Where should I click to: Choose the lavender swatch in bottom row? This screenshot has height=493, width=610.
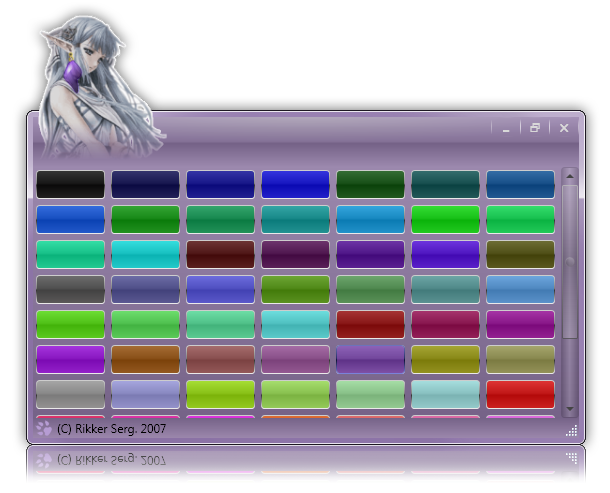point(145,394)
